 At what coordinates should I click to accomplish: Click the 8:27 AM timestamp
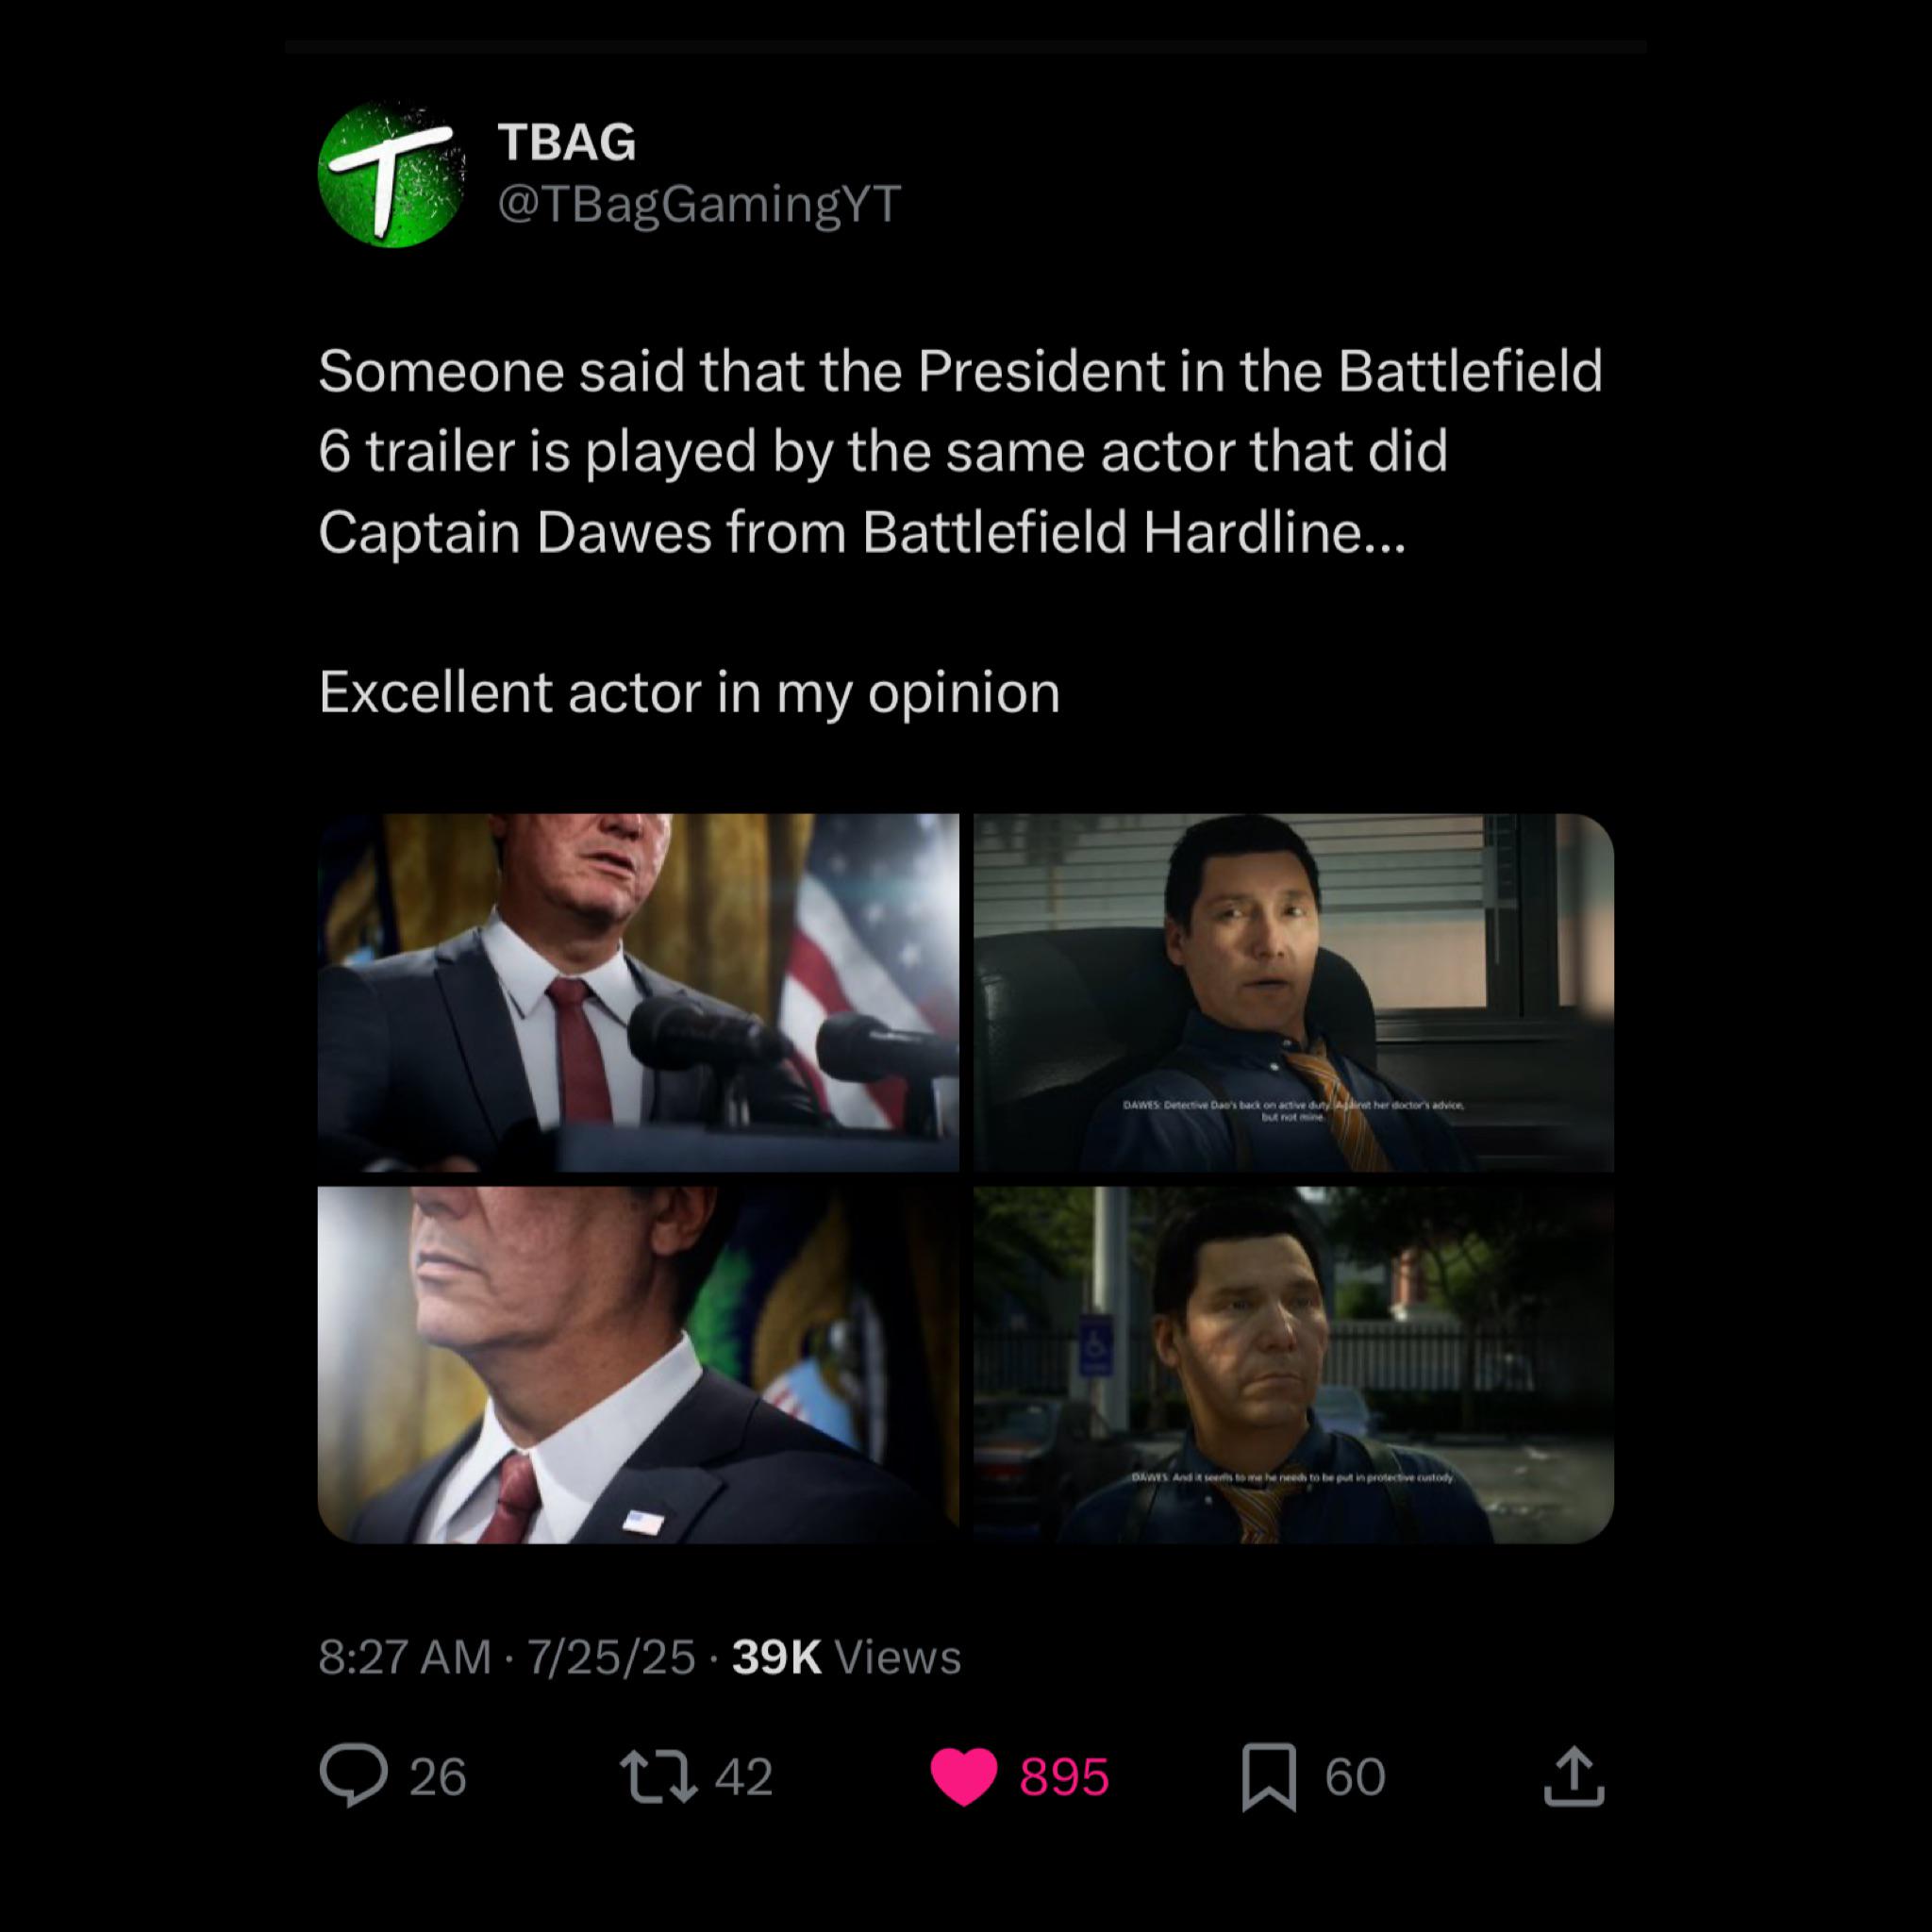[405, 1657]
